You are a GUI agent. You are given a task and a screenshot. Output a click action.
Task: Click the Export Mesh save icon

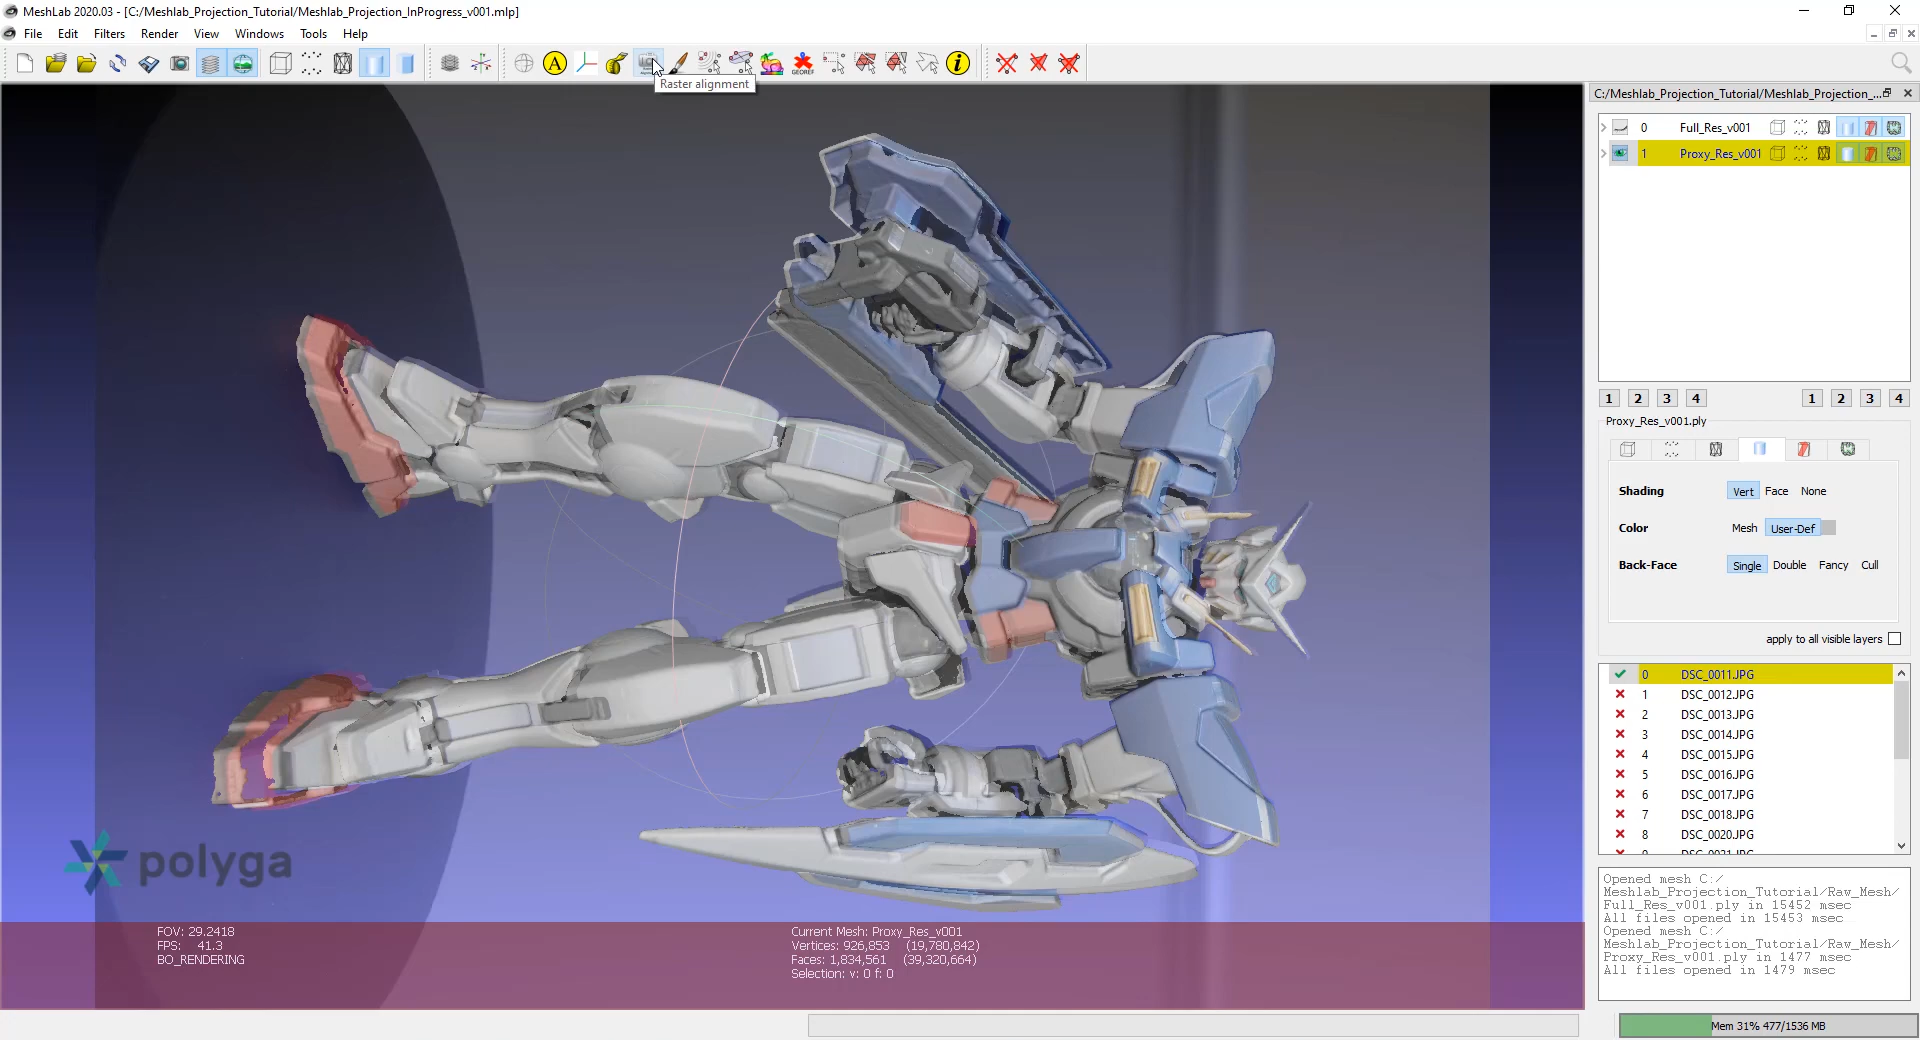149,64
